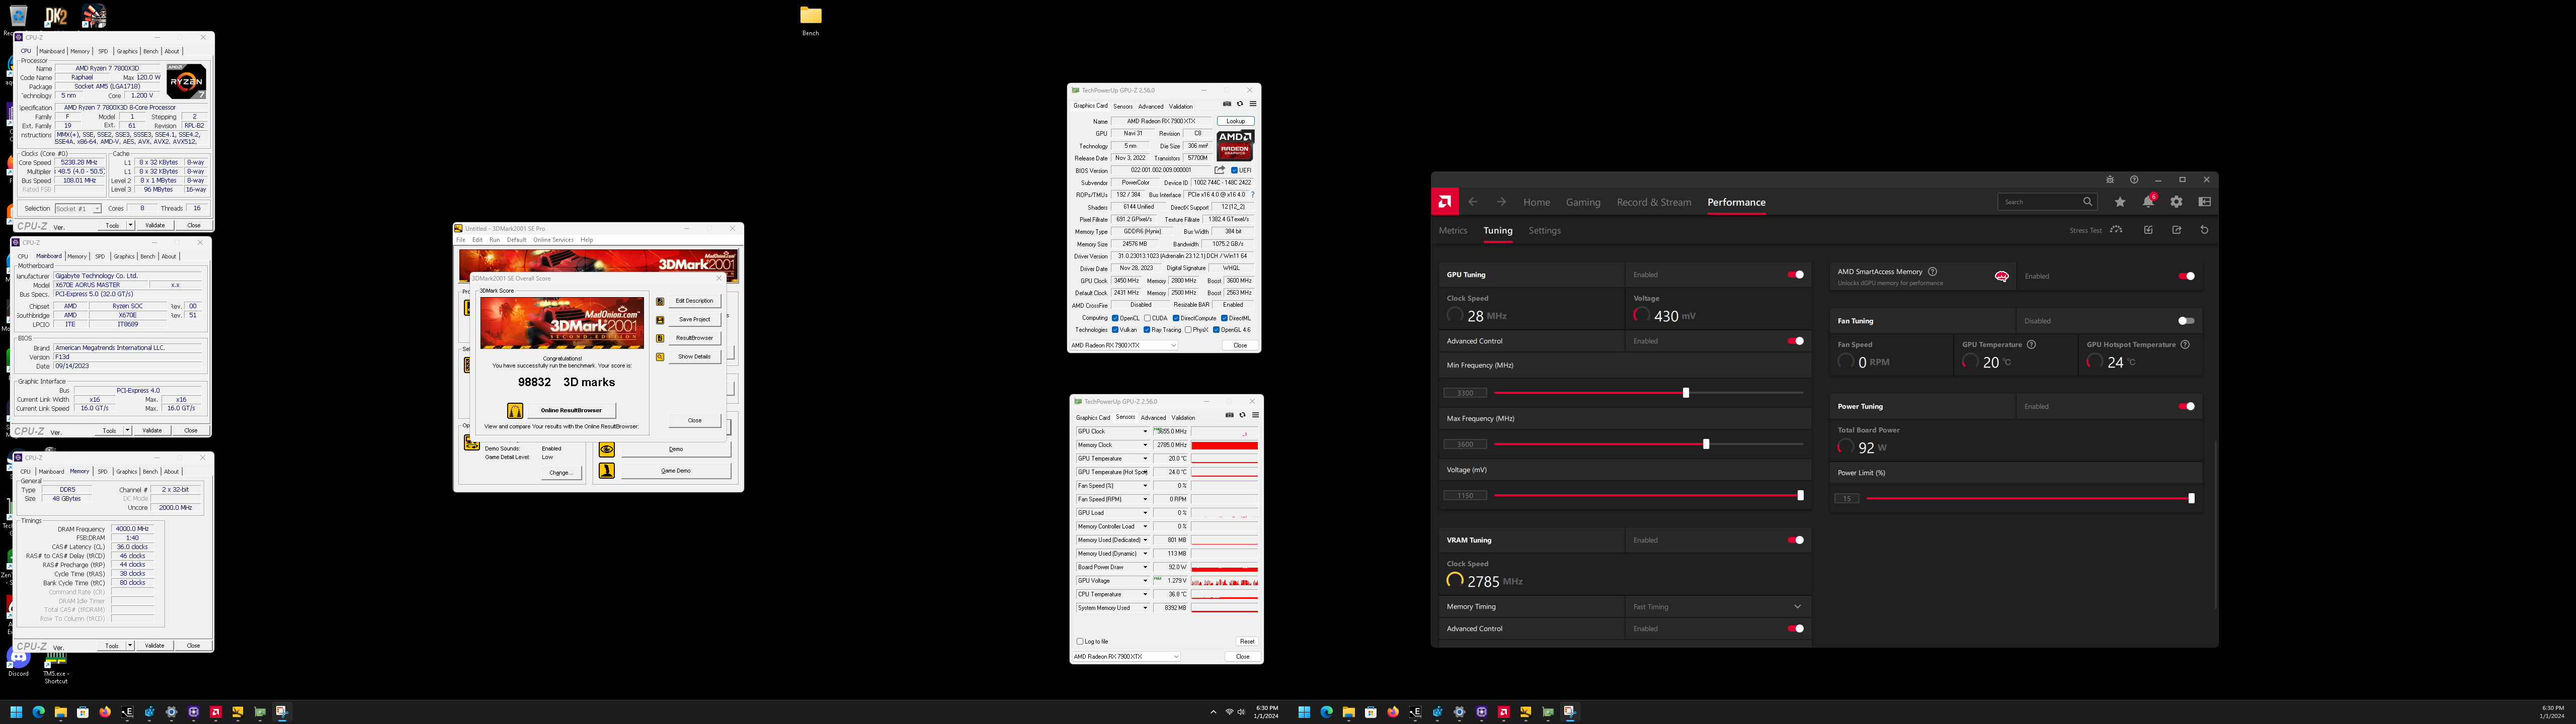Click the refresh icon in GPU-Z Sensors window

point(1242,415)
